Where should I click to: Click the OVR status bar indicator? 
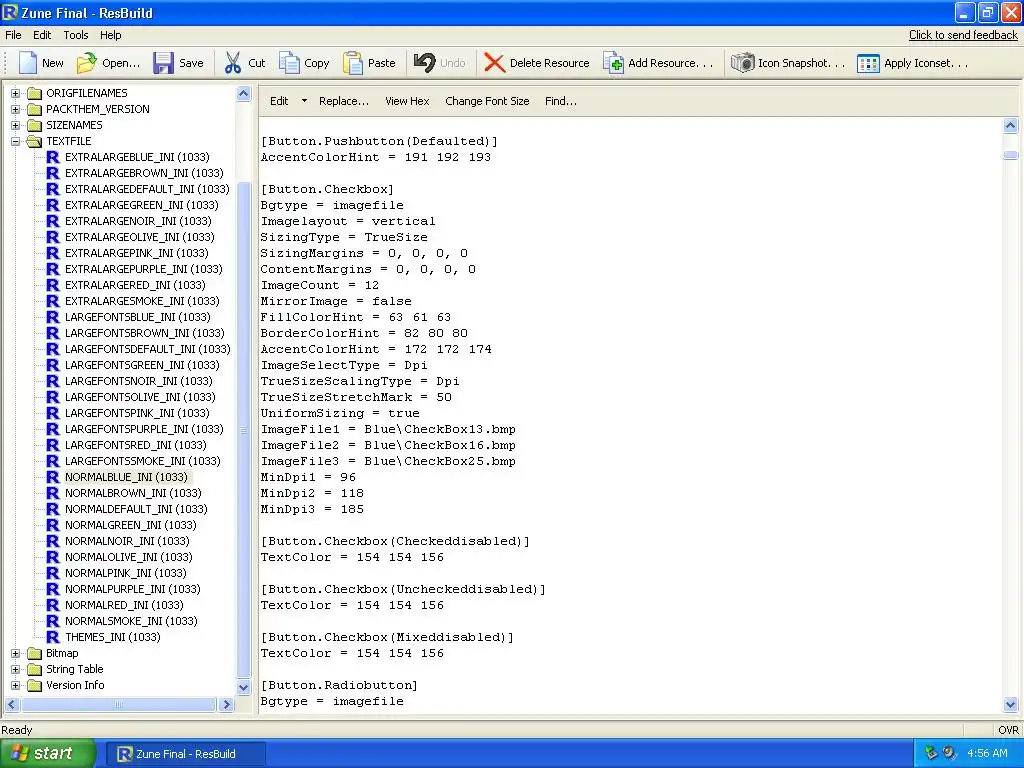(x=1008, y=730)
